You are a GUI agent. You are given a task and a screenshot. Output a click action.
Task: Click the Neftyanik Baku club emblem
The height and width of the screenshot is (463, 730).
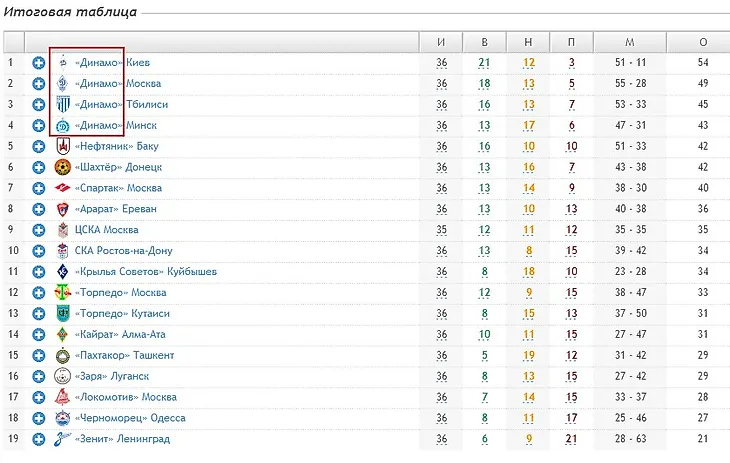click(x=63, y=146)
